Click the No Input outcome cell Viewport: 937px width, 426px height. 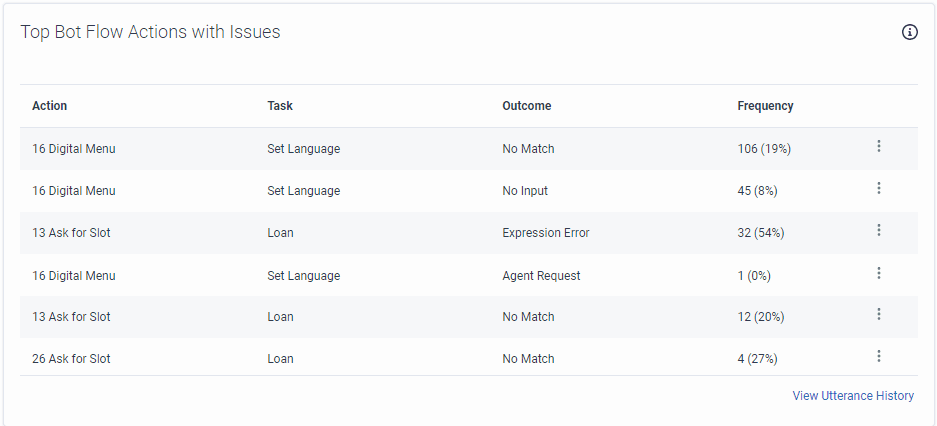(525, 191)
